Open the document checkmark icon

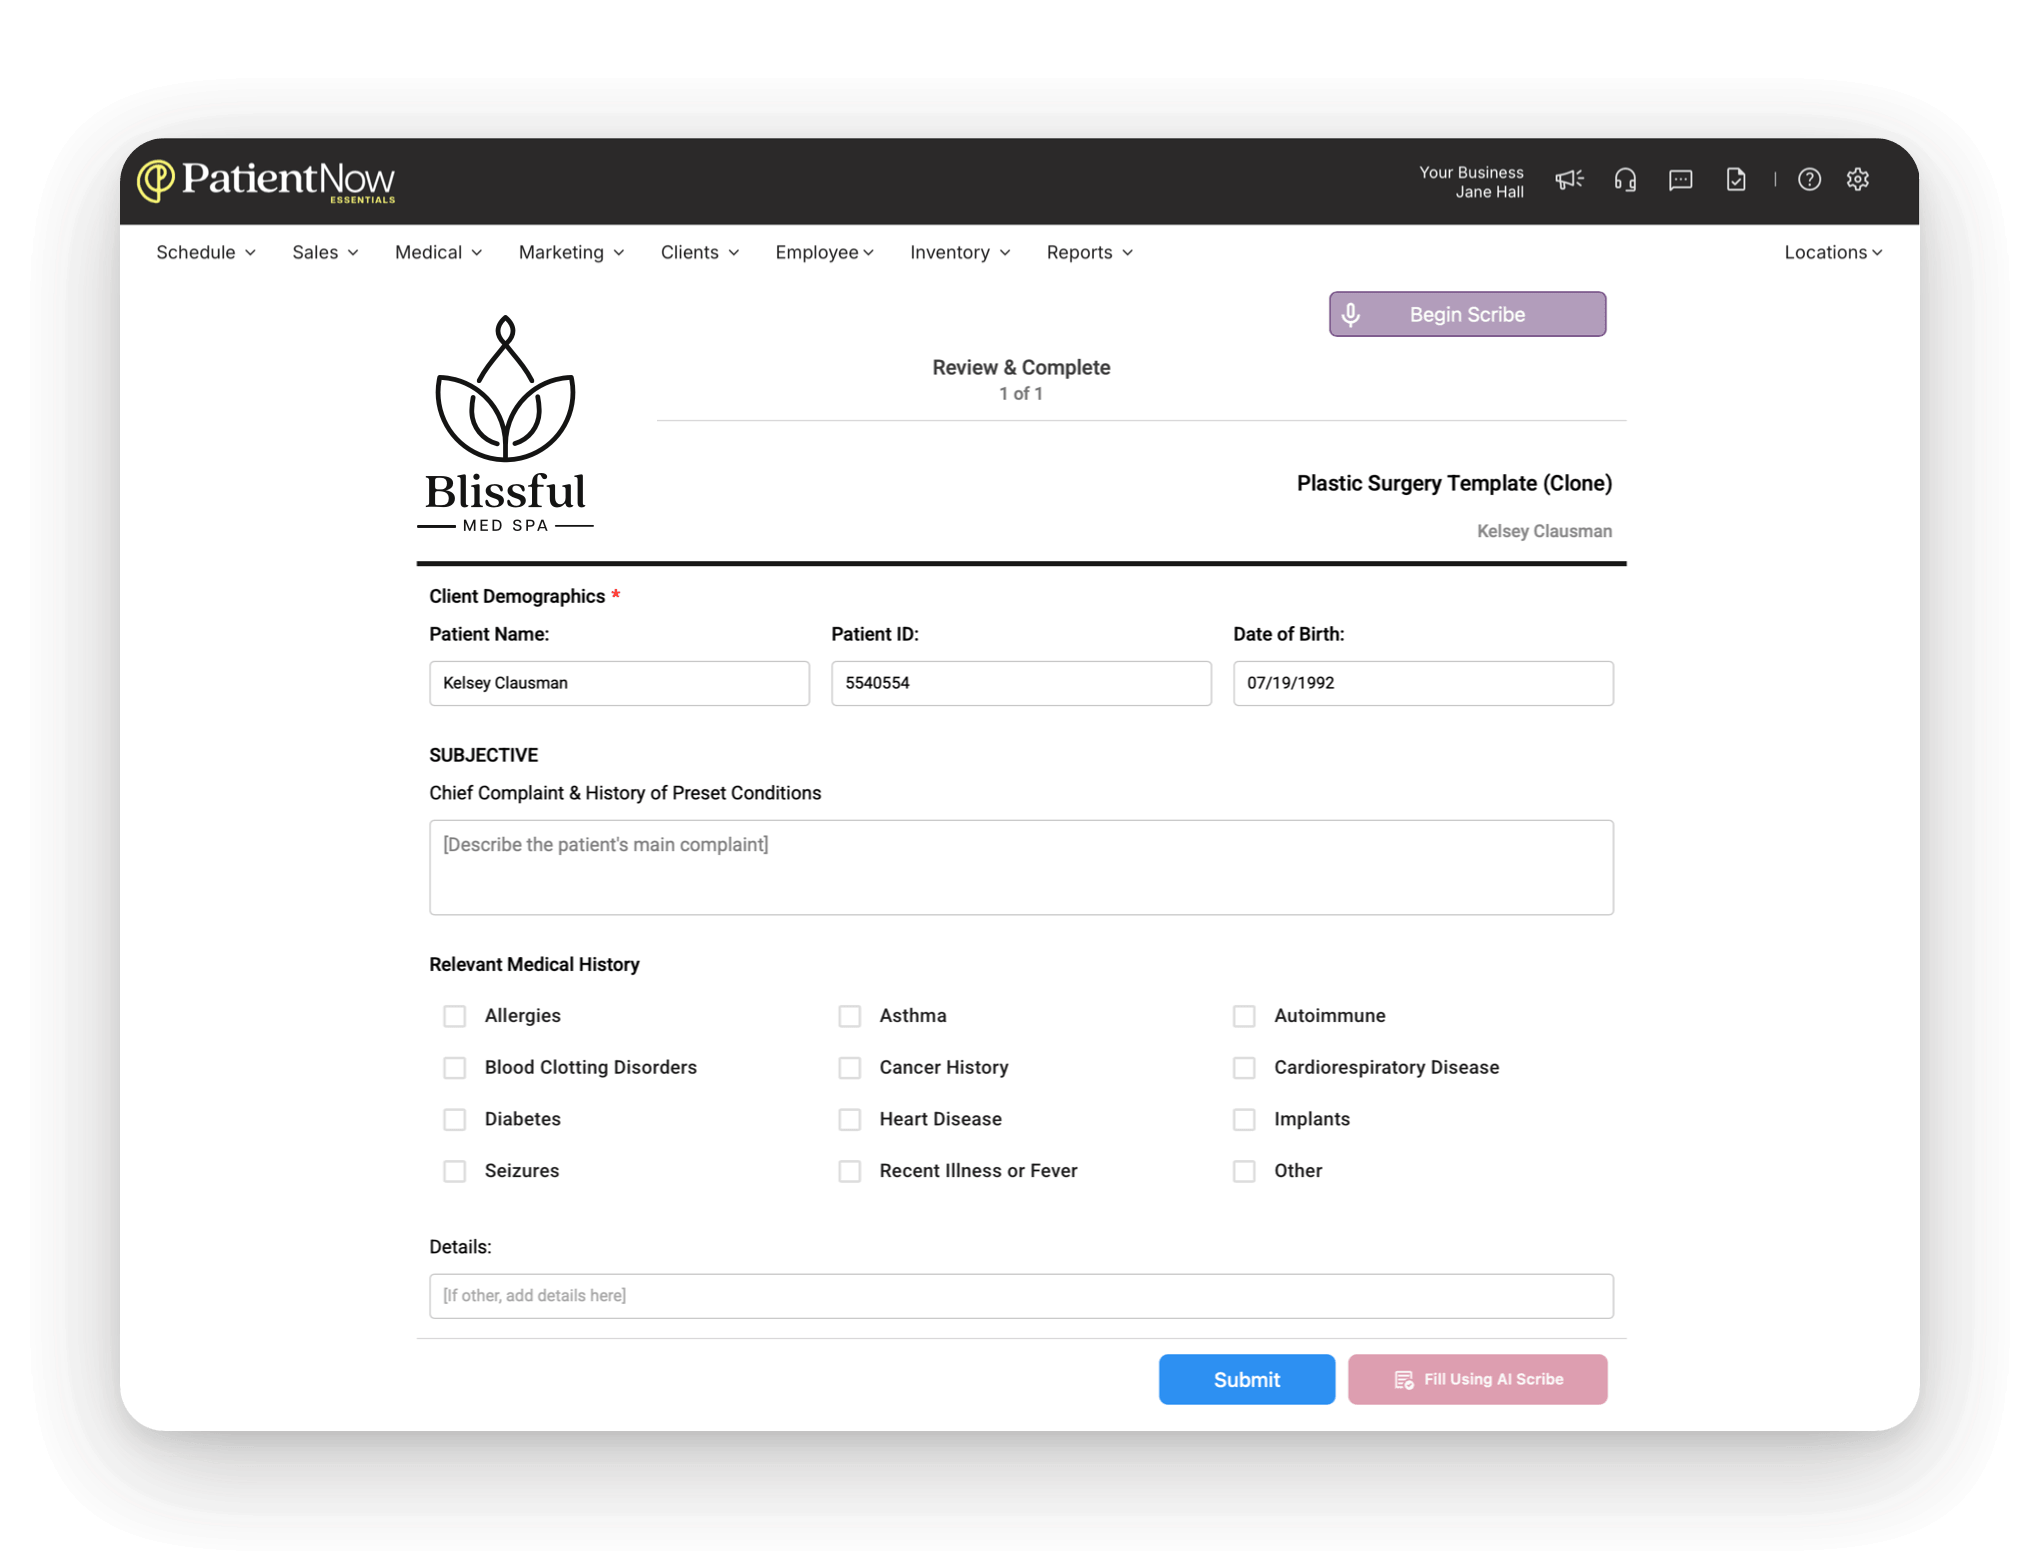pos(1736,180)
